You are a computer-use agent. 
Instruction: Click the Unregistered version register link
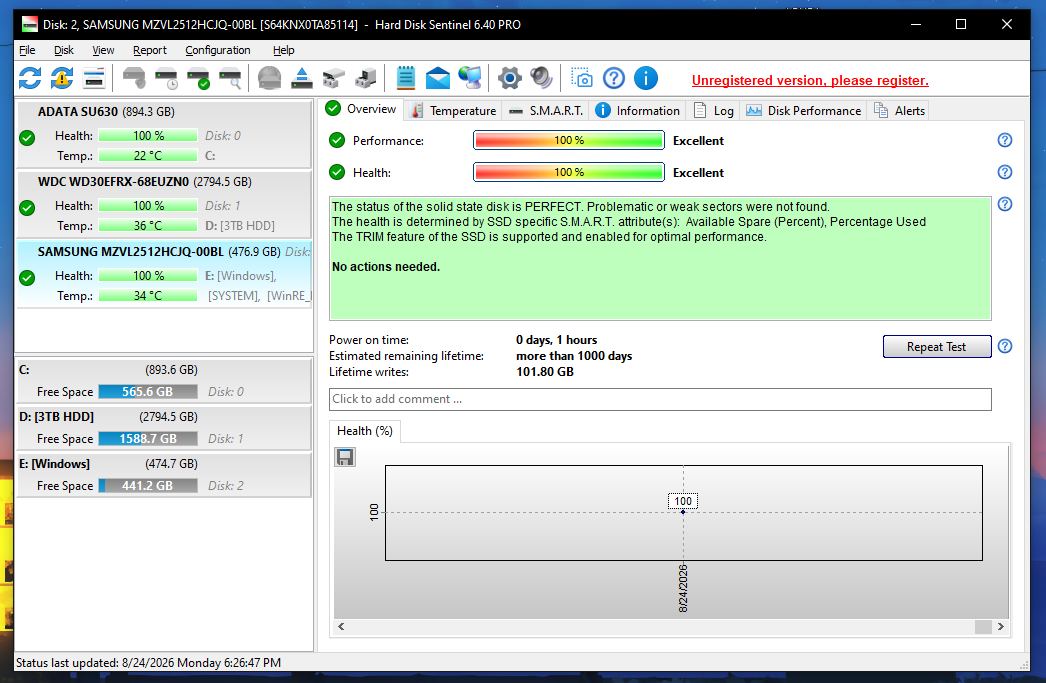[x=810, y=81]
